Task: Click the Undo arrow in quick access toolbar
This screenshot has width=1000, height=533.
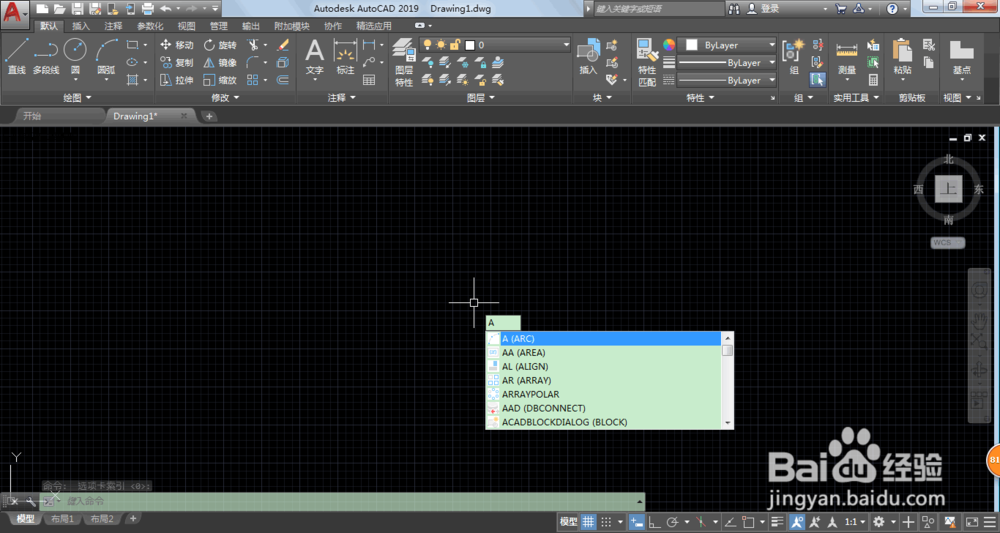Action: 165,9
